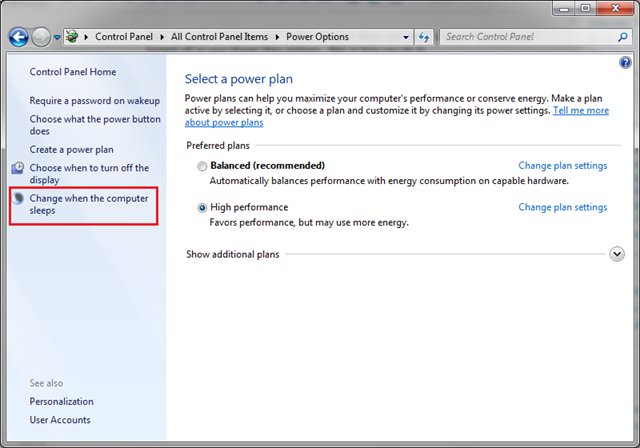Expand Show additional plans chevron
This screenshot has height=448, width=640.
[x=617, y=254]
